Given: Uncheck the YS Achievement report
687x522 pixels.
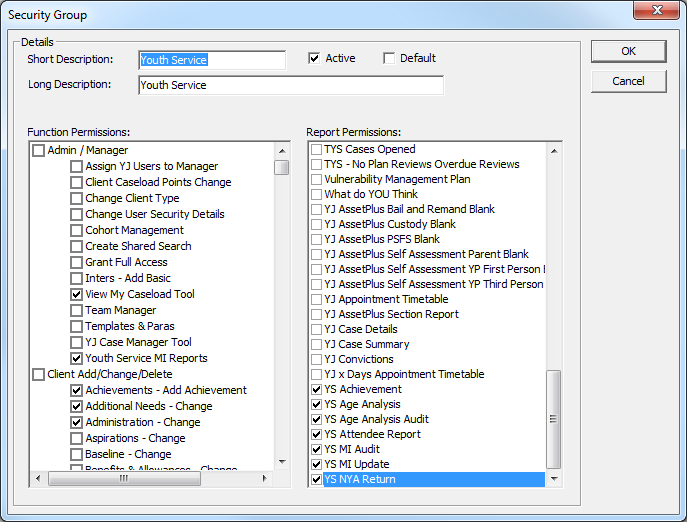Looking at the screenshot, I should [x=317, y=390].
